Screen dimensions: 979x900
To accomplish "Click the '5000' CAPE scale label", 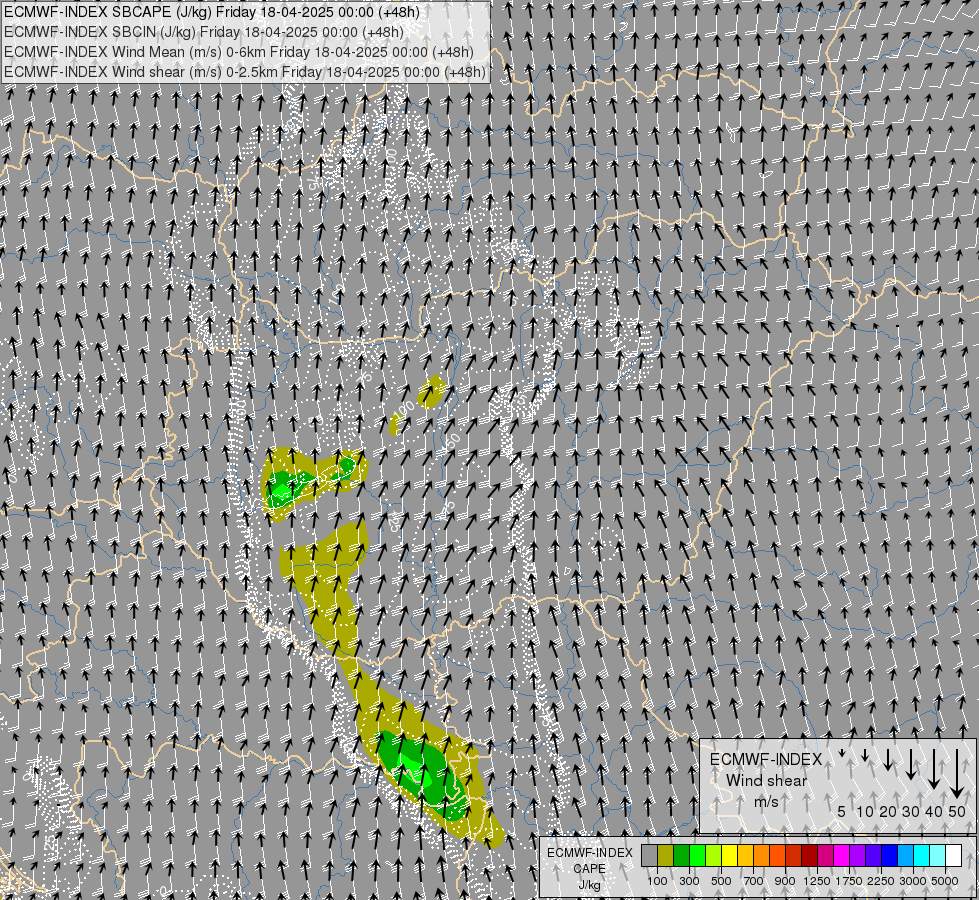I will [945, 881].
